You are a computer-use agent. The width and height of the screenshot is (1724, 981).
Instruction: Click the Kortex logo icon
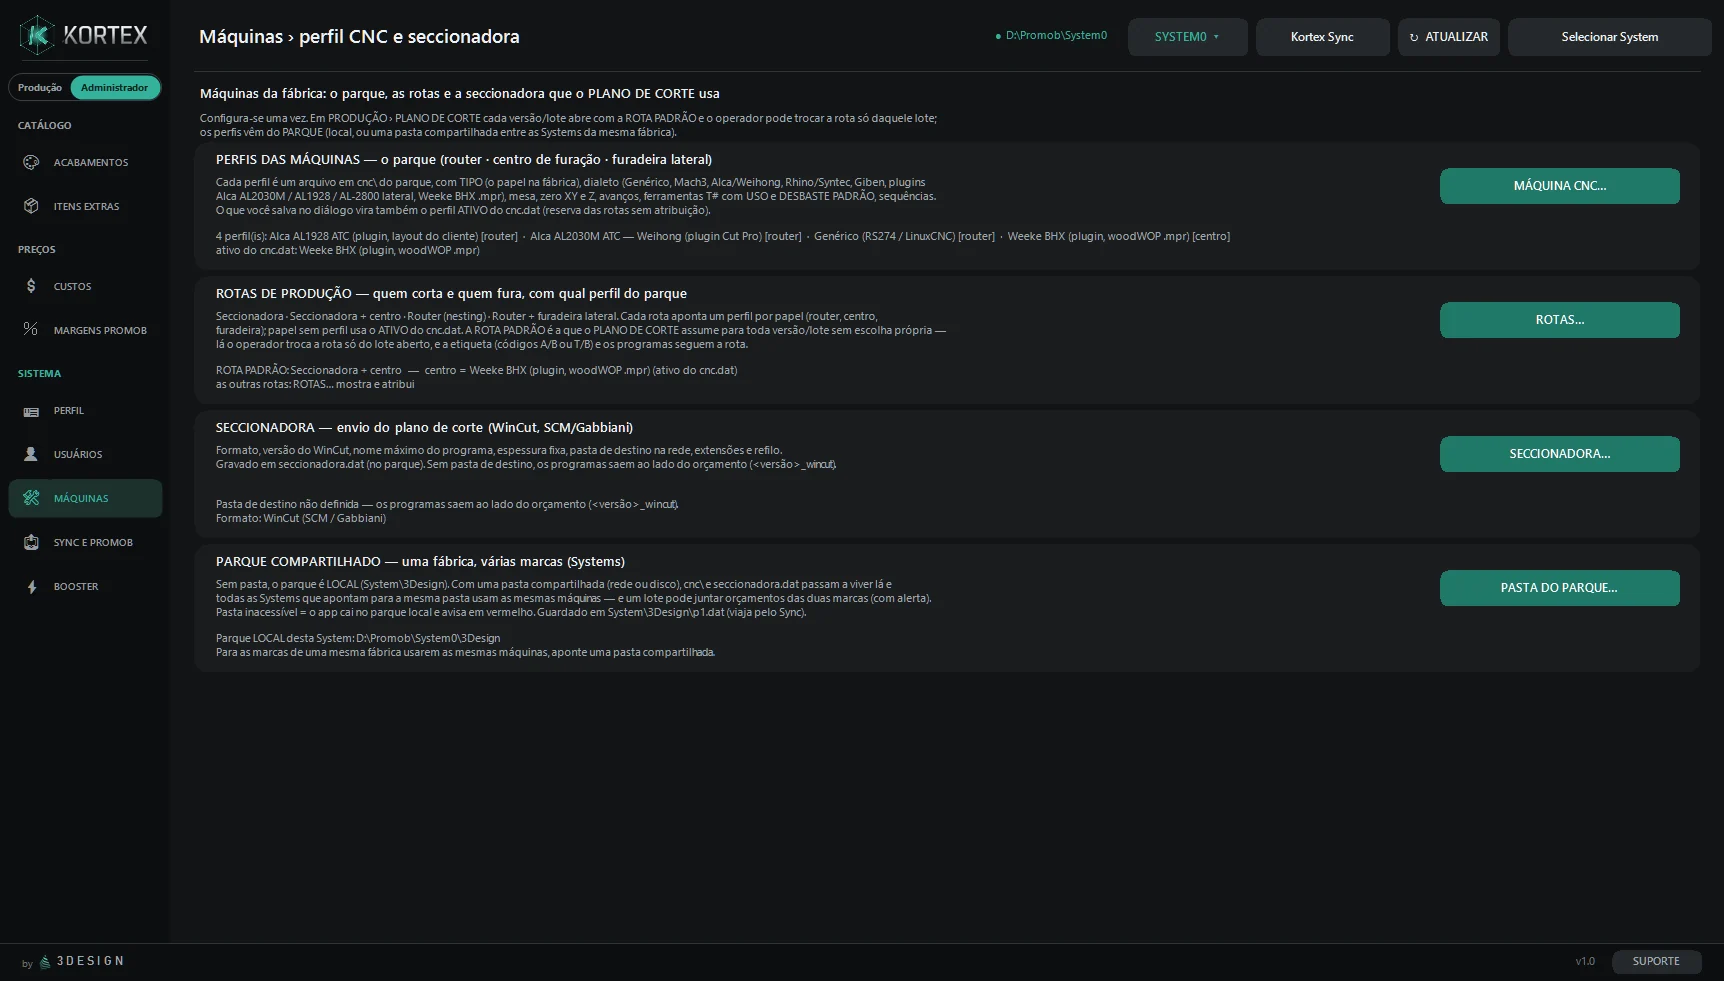tap(37, 36)
